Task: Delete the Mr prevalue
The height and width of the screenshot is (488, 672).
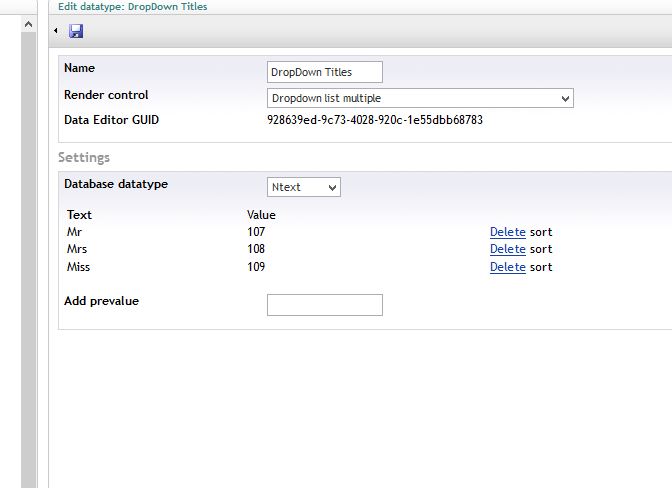Action: point(507,232)
